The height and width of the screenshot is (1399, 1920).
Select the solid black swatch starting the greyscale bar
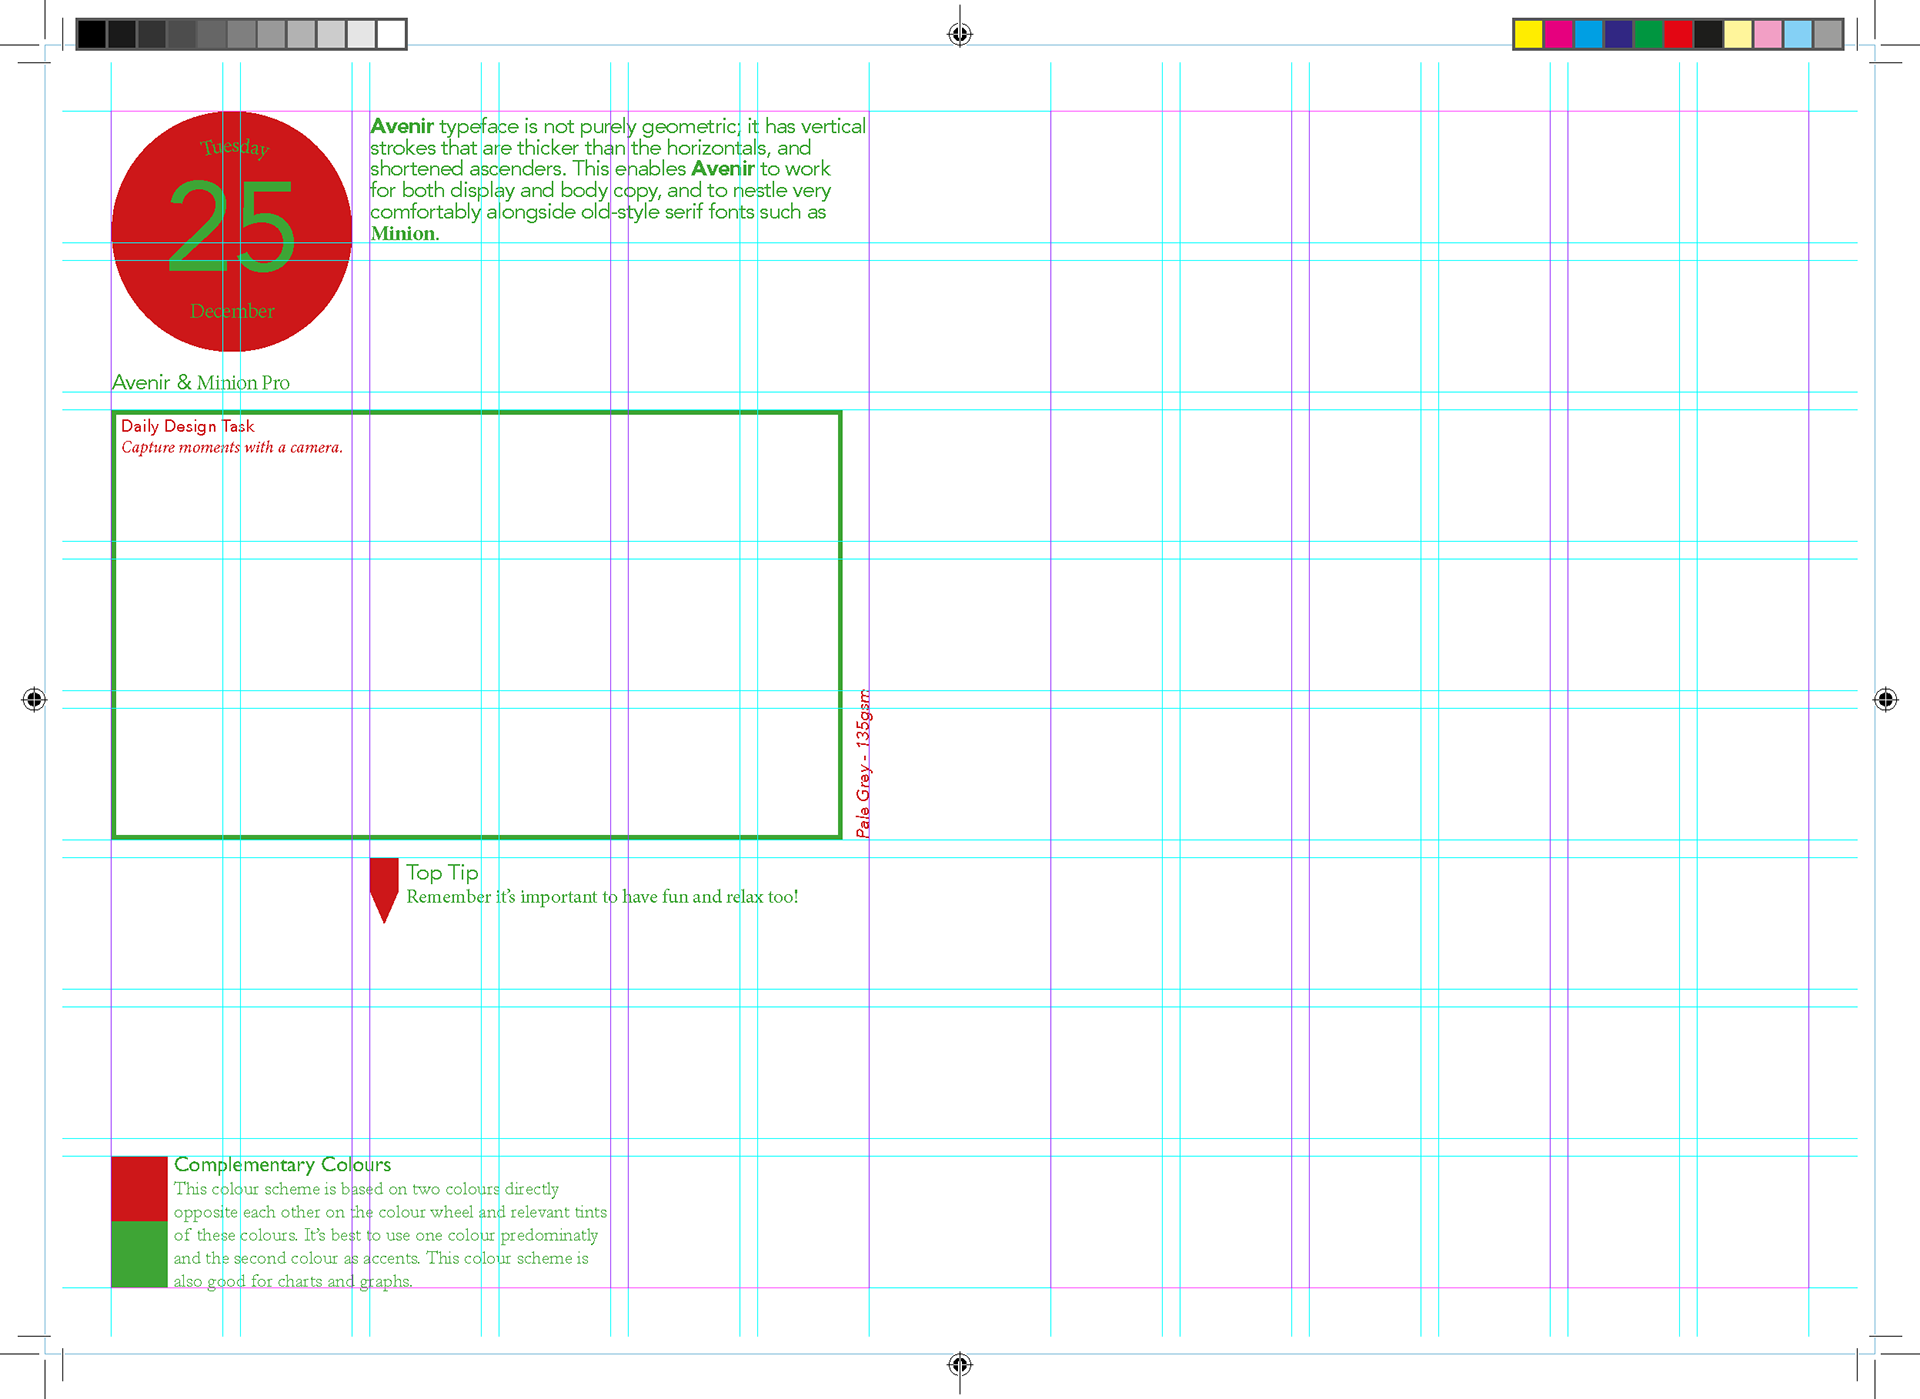pos(92,34)
